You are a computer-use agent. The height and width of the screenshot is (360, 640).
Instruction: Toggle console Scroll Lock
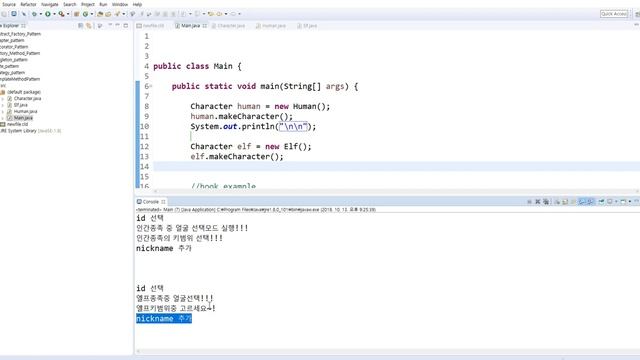point(565,202)
